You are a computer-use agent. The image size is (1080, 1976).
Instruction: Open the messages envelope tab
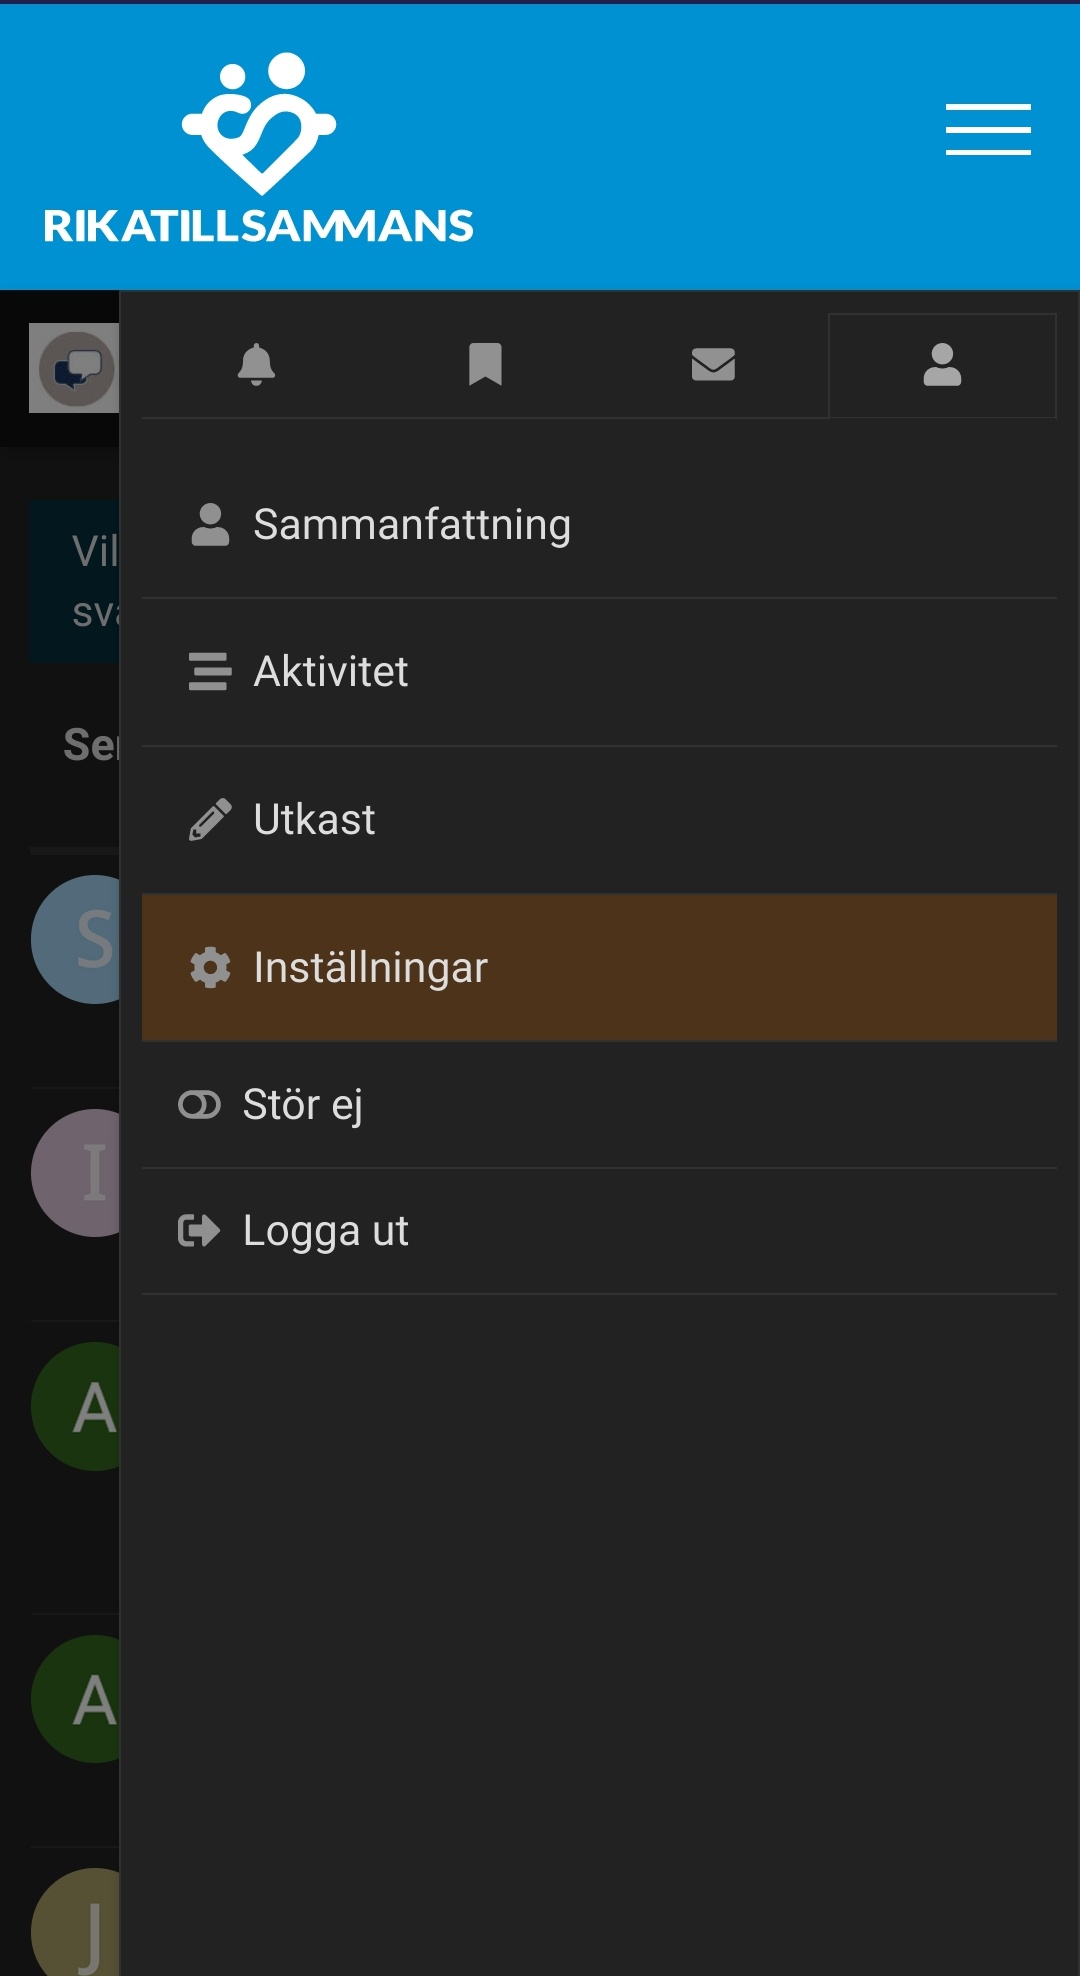point(713,365)
